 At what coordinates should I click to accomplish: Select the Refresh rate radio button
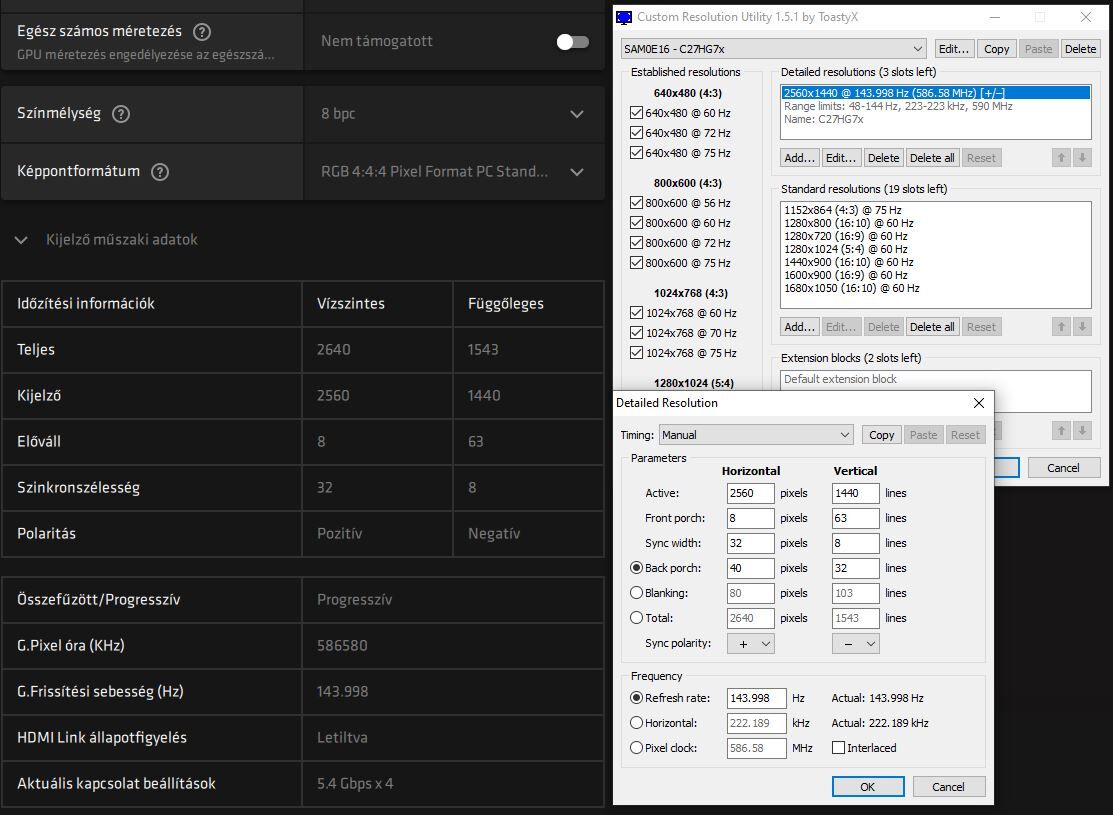tap(637, 698)
